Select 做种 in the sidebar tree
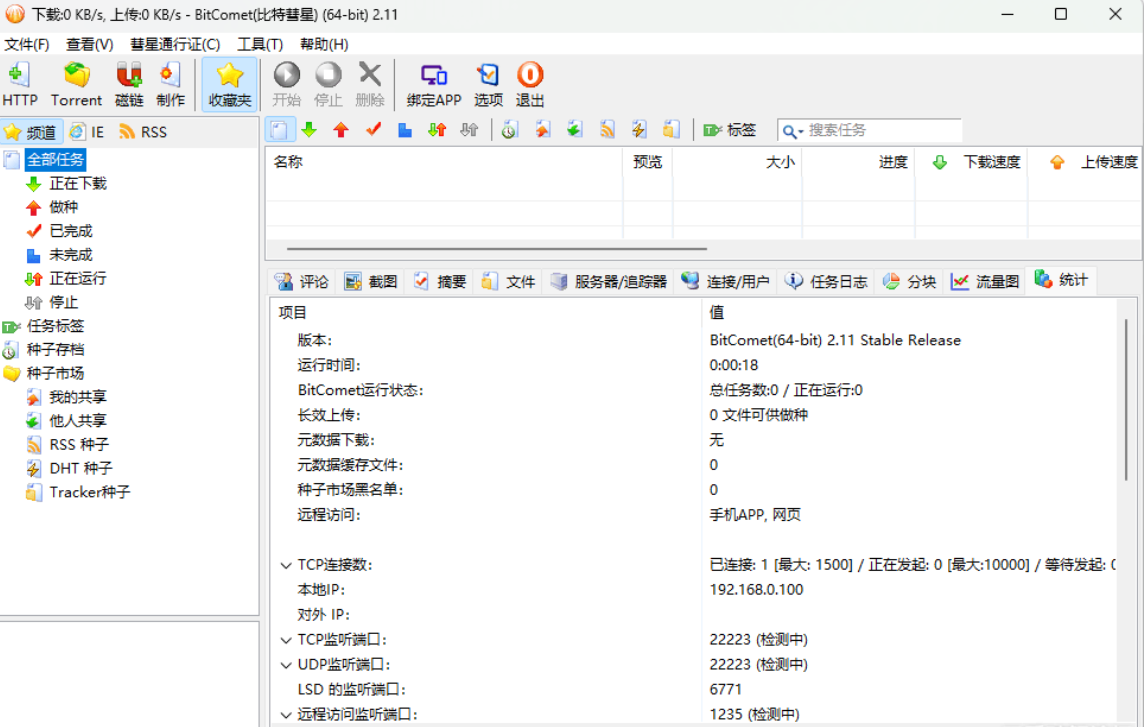1144x727 pixels. pos(63,207)
